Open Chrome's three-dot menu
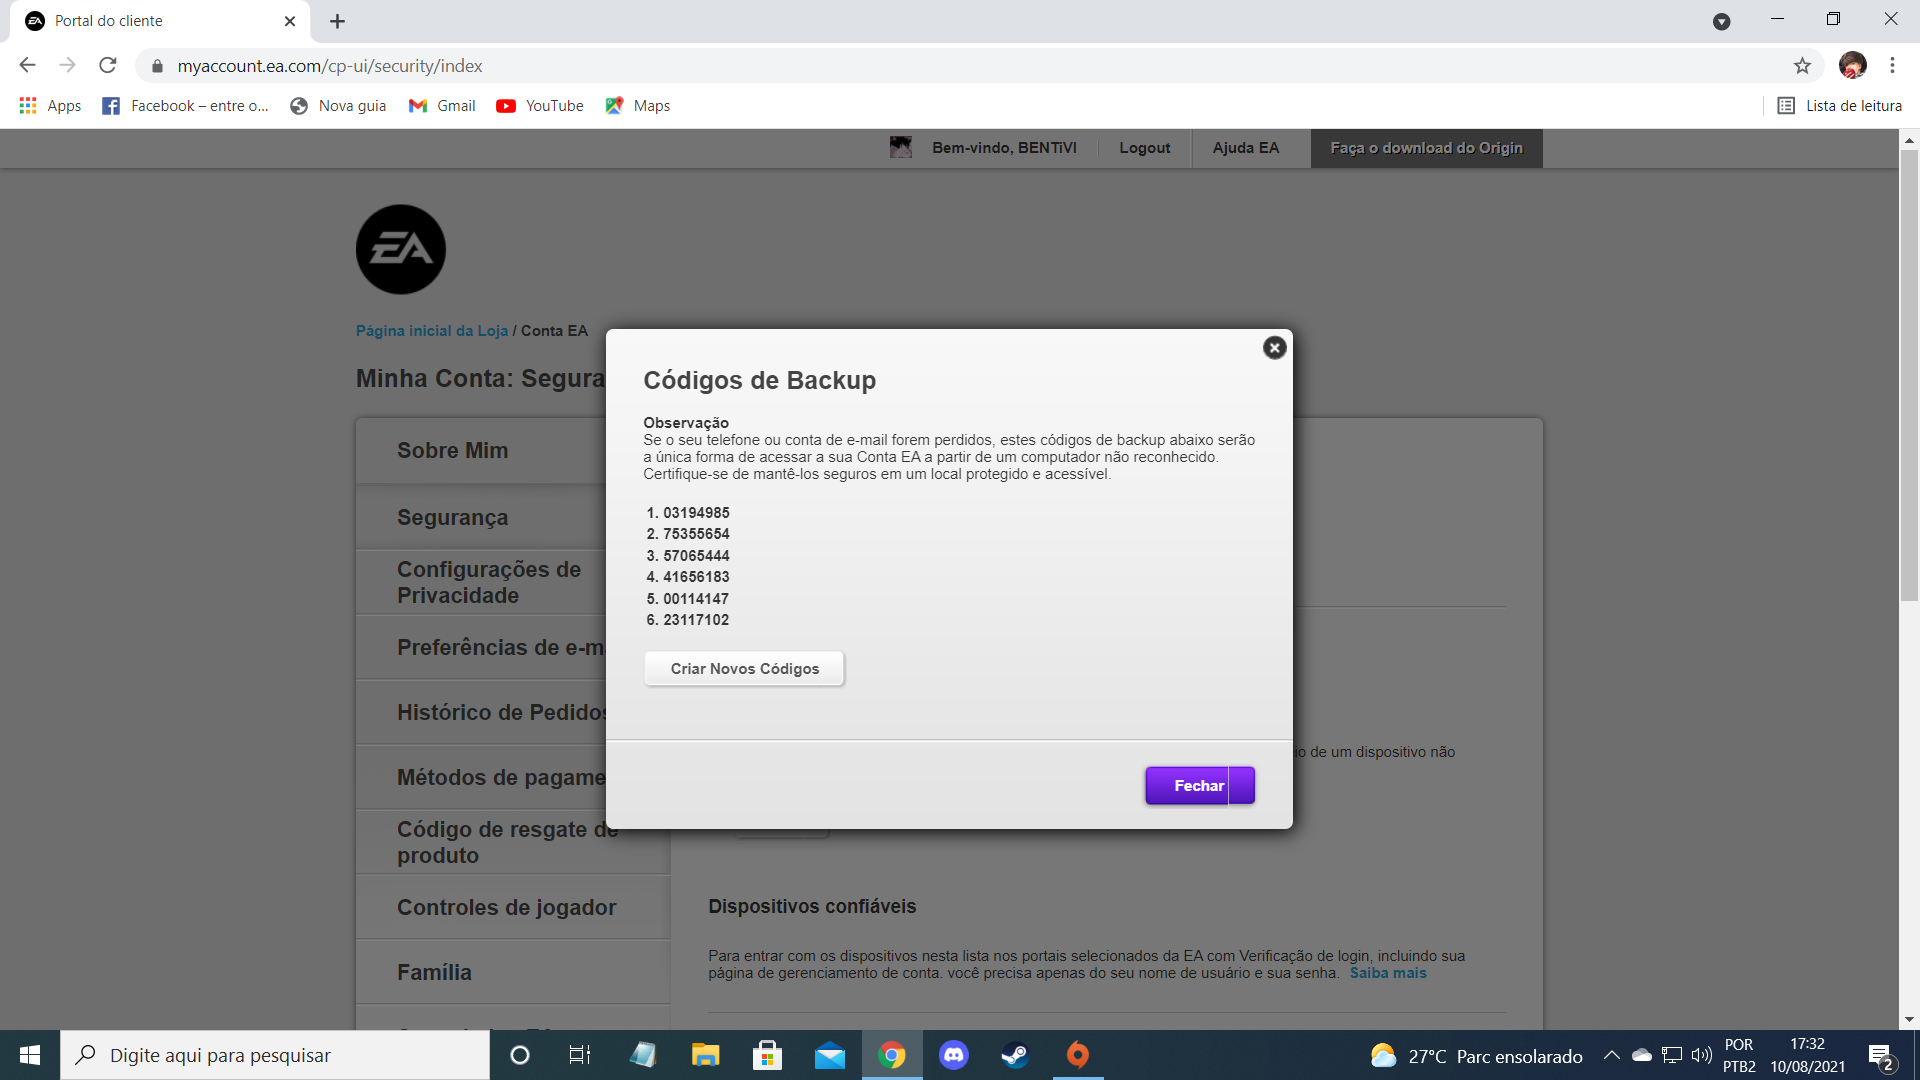 pyautogui.click(x=1892, y=66)
